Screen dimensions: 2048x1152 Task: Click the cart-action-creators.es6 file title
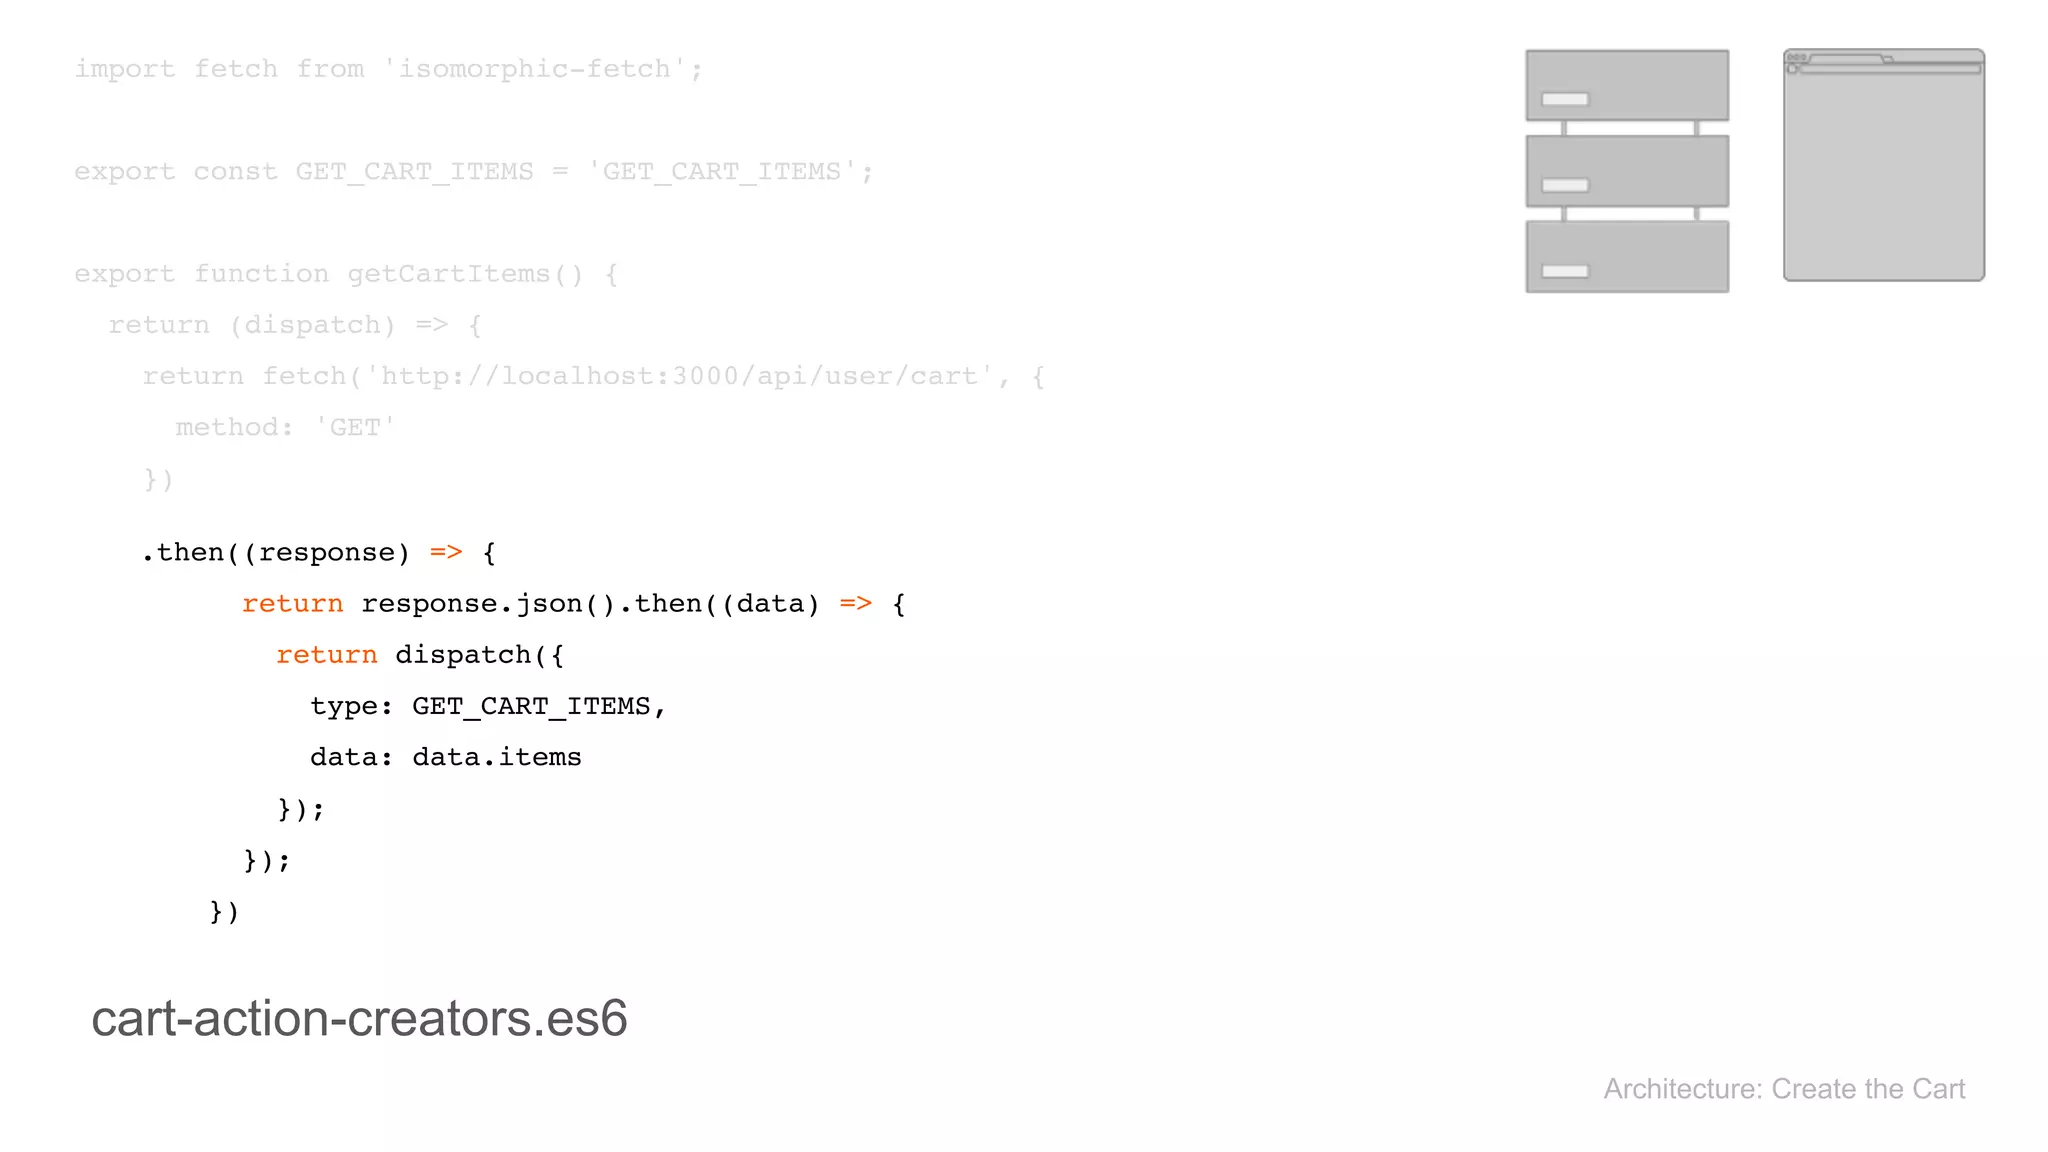[x=359, y=1018]
